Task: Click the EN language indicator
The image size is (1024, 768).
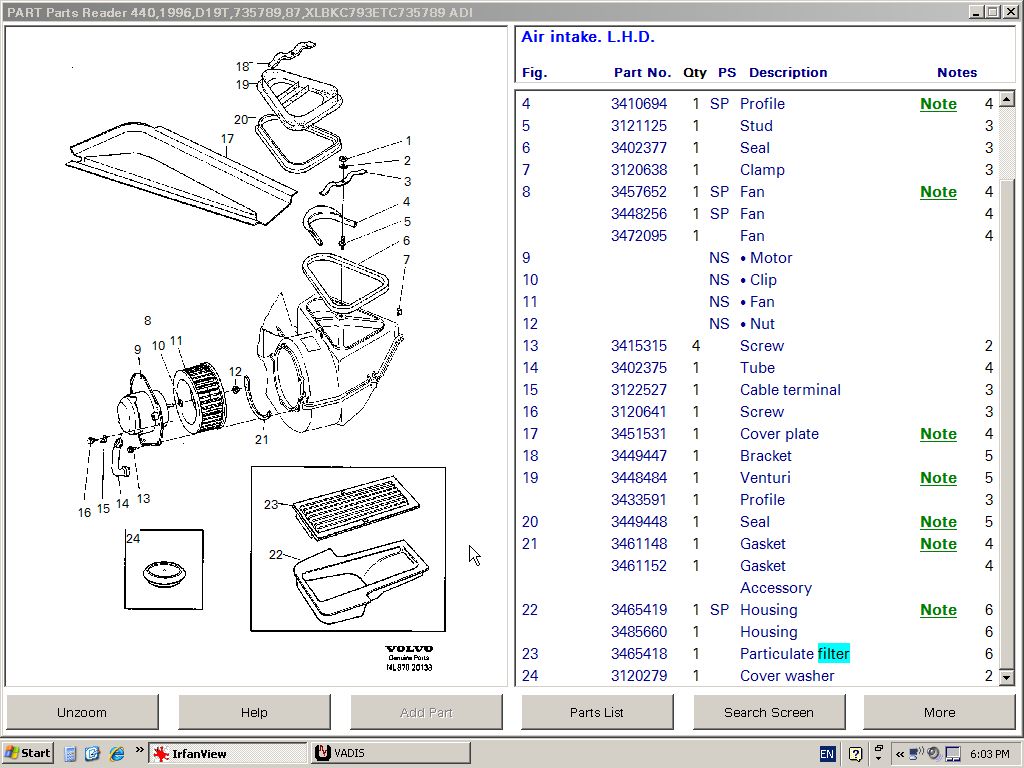Action: 827,753
